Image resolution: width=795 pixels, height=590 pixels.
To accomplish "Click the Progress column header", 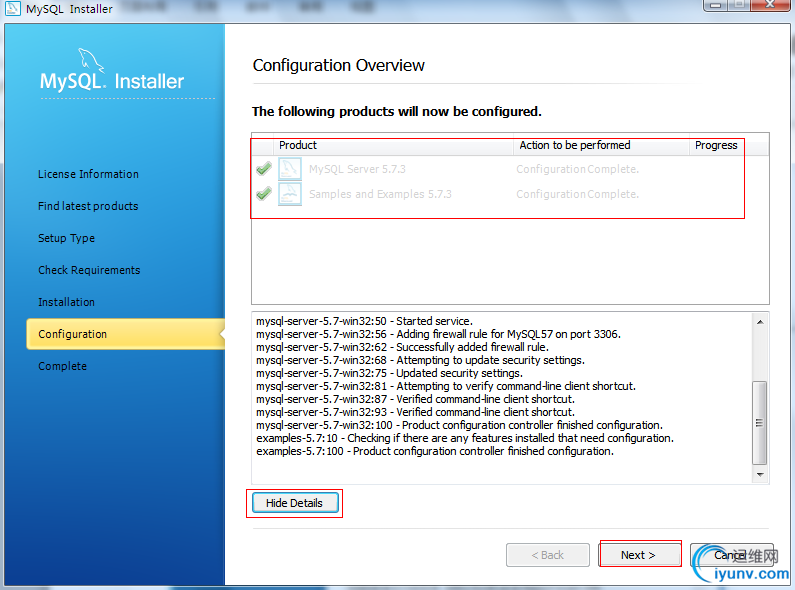I will (x=716, y=145).
